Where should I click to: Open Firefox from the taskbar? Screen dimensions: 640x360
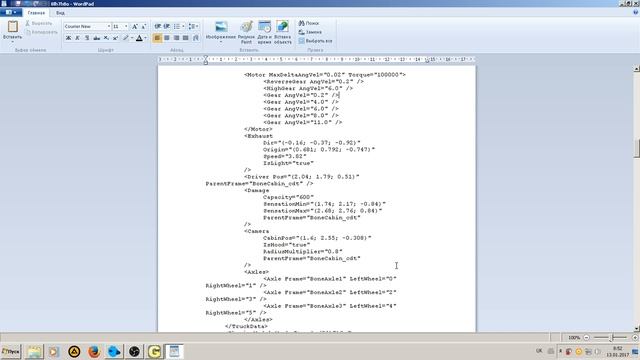coord(94,351)
